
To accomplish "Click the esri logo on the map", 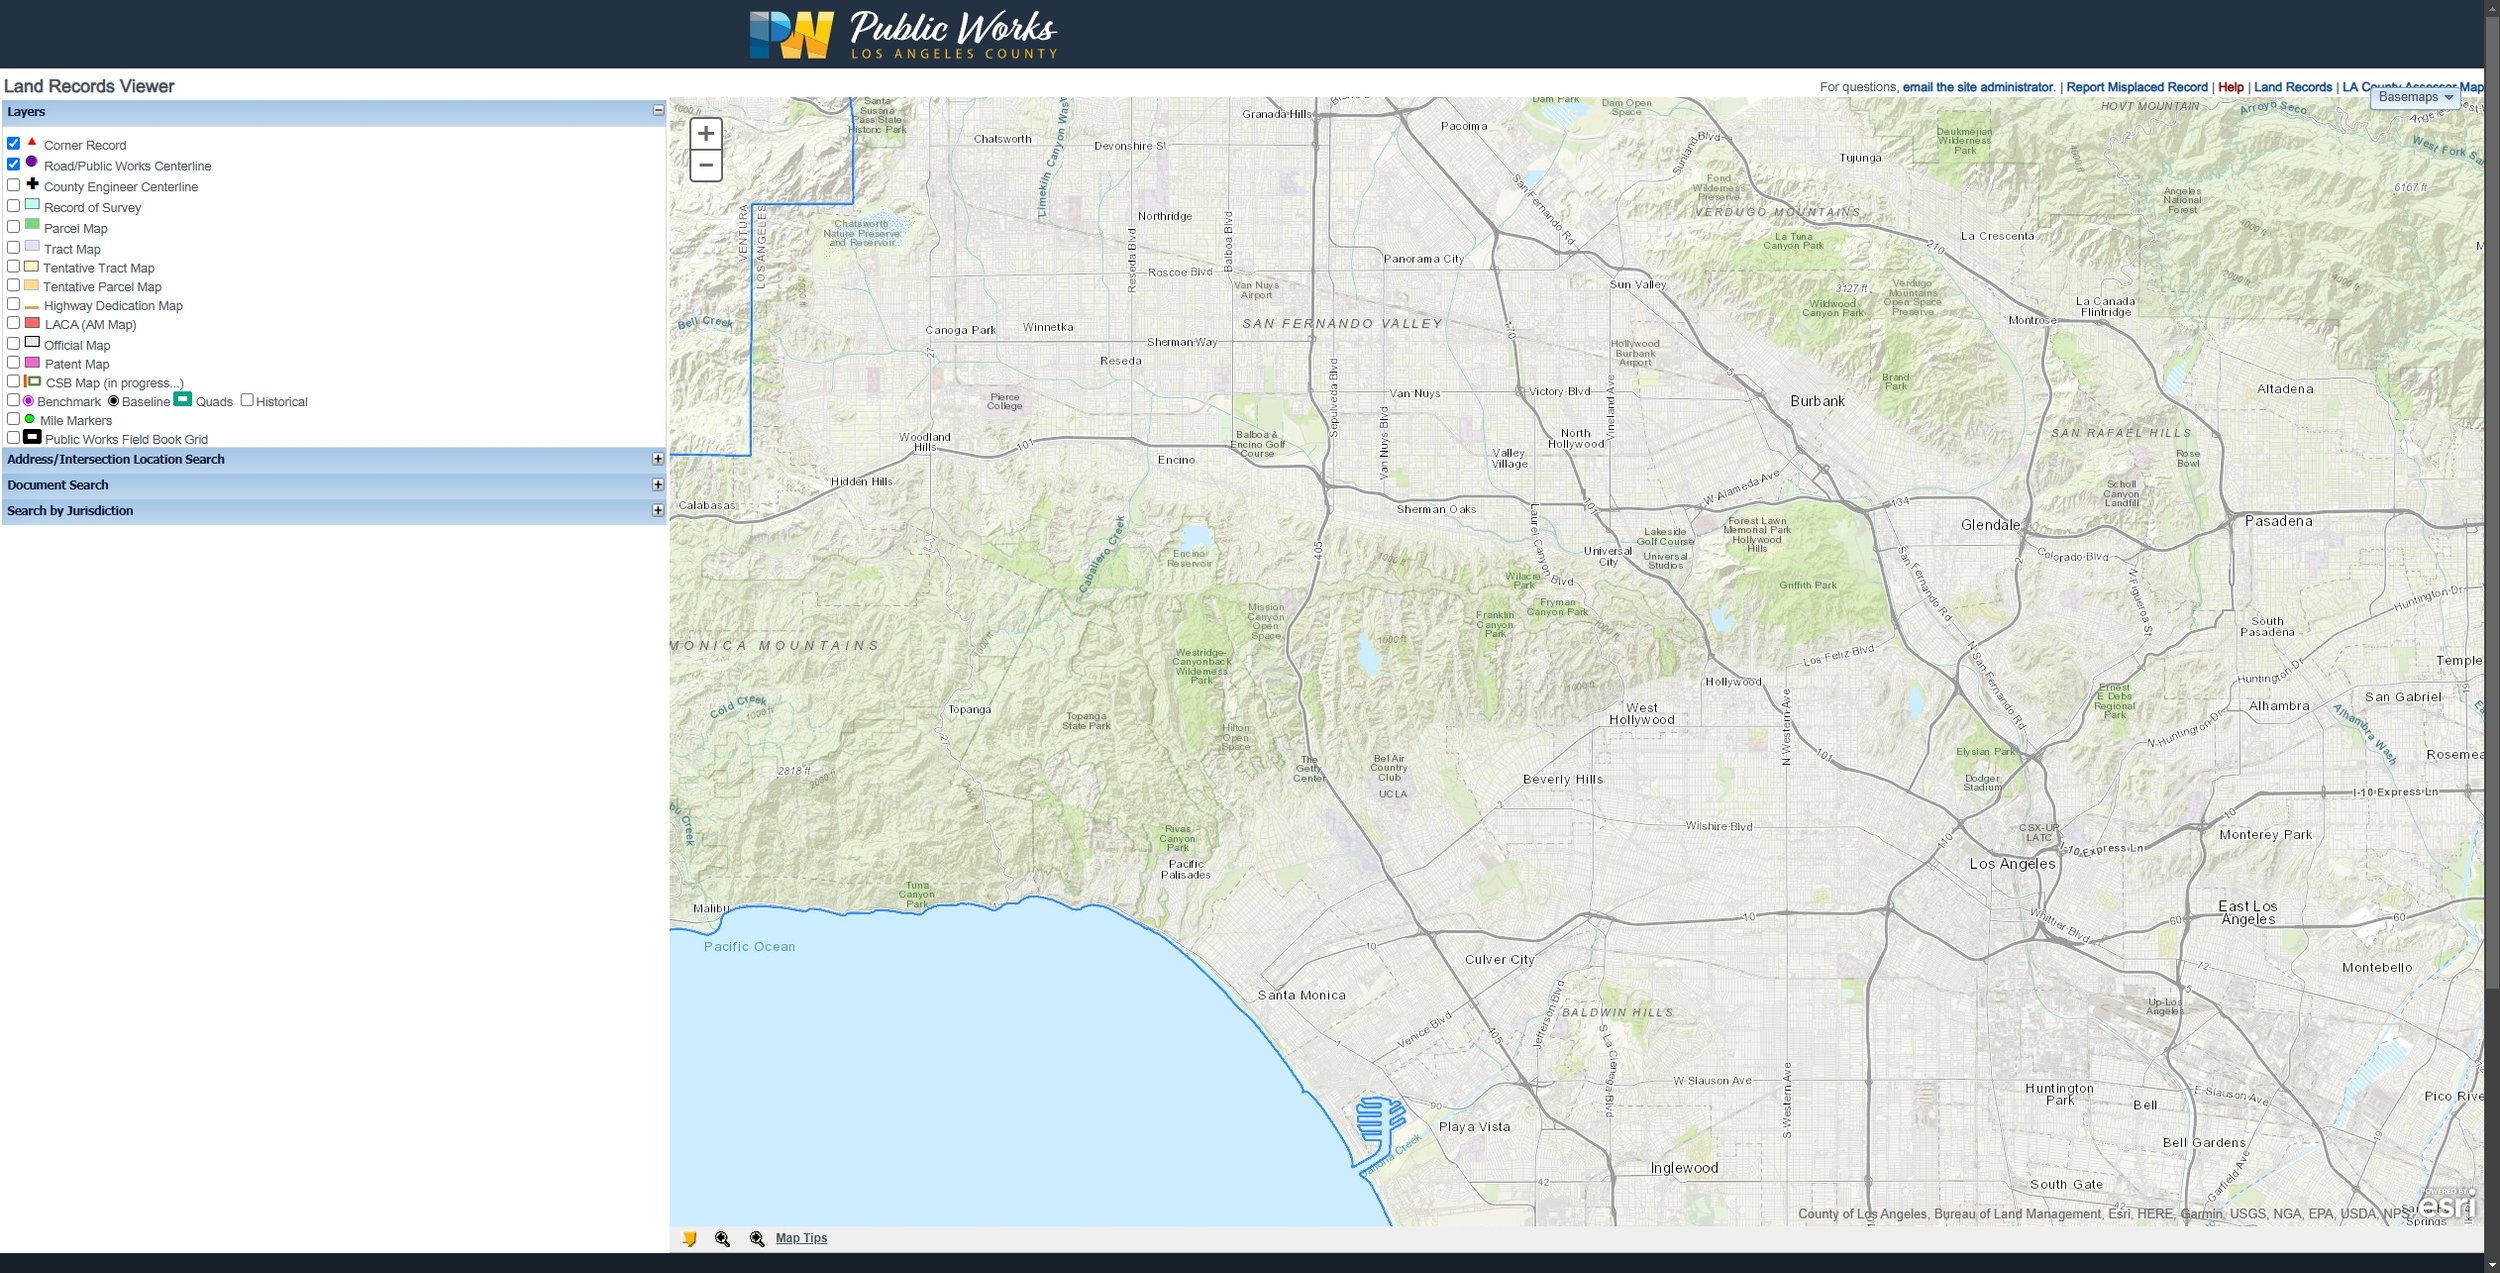I will coord(2446,1206).
